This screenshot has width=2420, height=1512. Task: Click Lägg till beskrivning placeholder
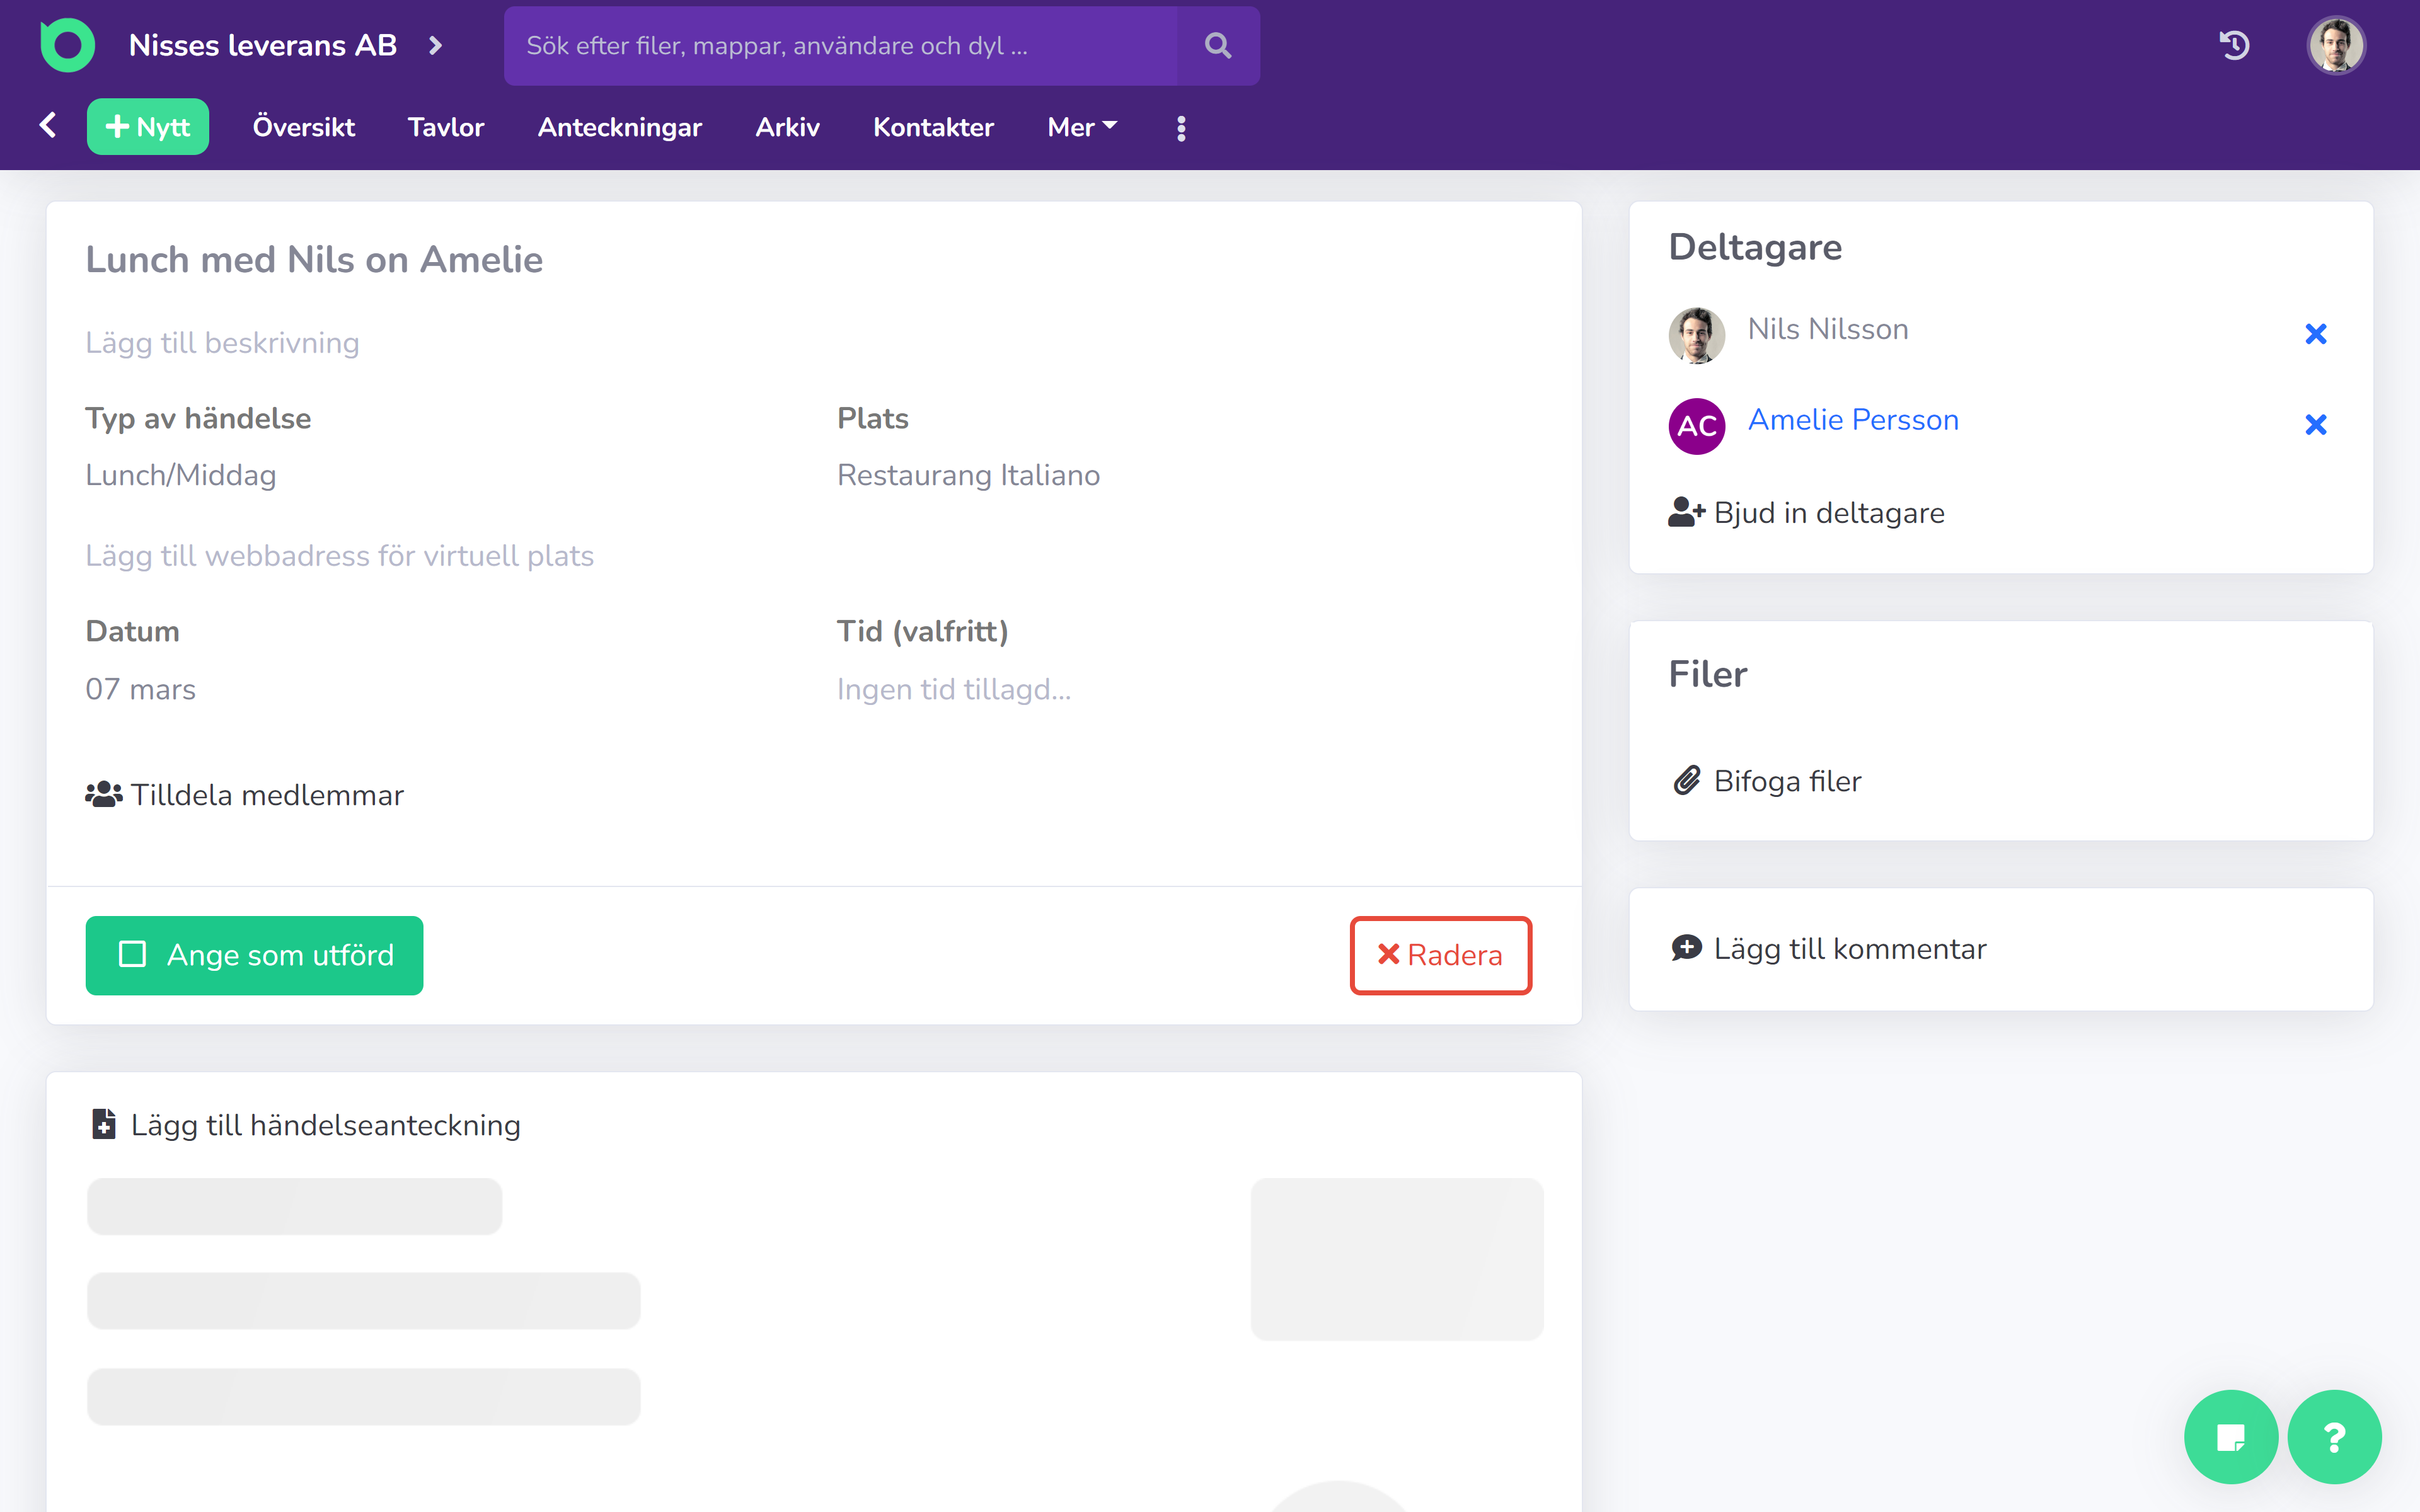[222, 343]
